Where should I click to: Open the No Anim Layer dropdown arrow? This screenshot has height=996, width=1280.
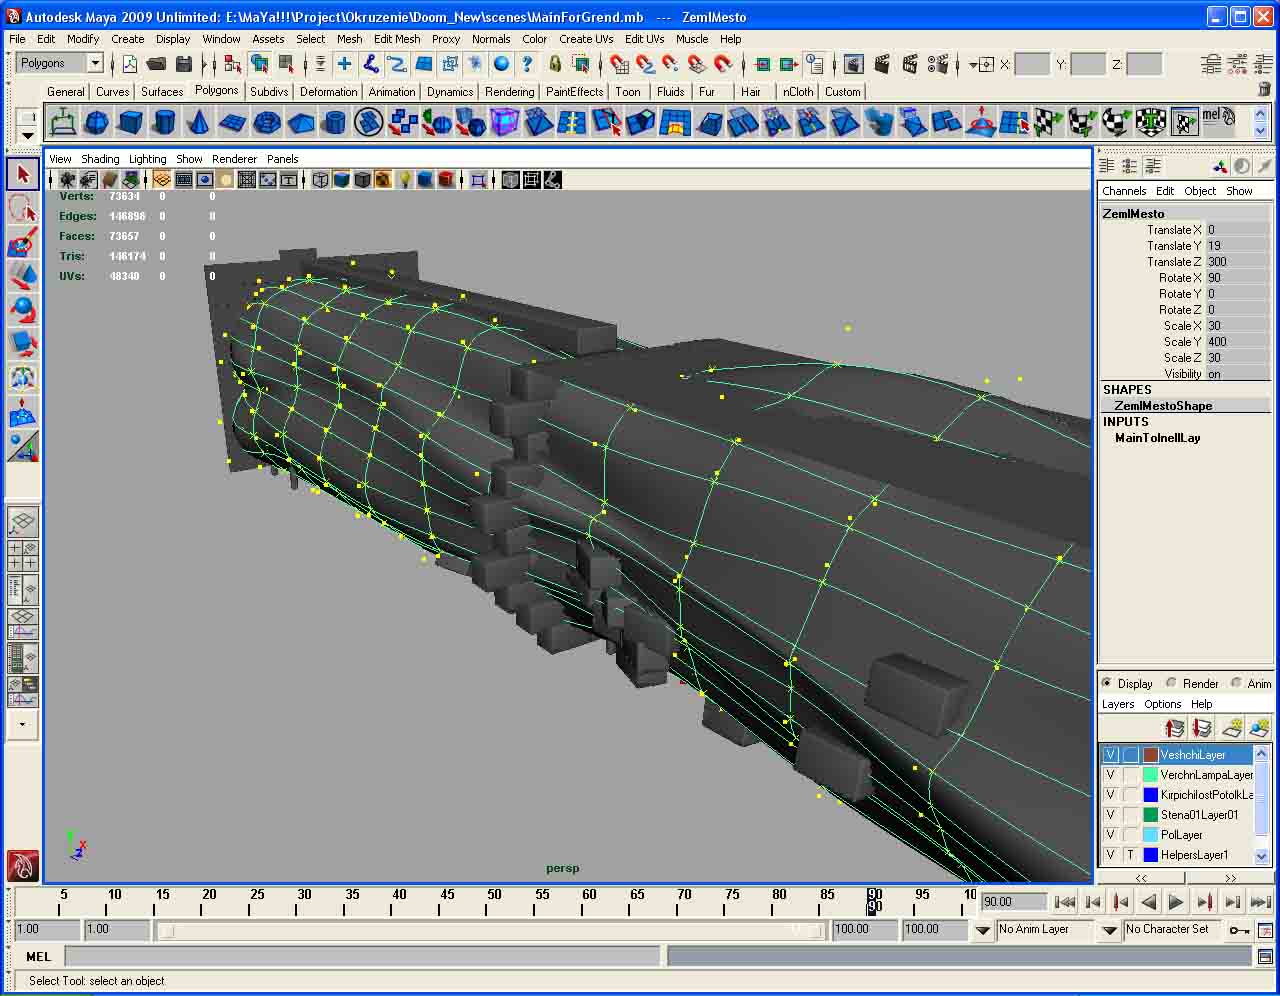point(982,930)
